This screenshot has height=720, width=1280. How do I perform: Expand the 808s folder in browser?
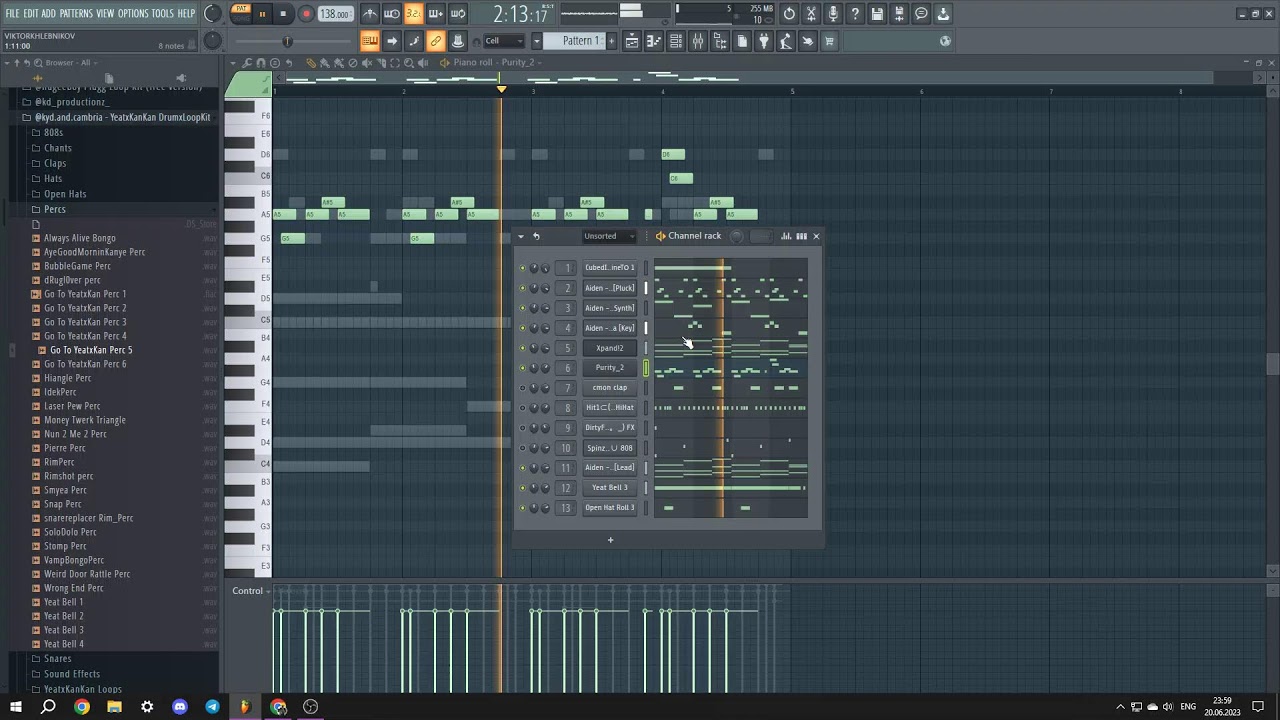pos(54,132)
